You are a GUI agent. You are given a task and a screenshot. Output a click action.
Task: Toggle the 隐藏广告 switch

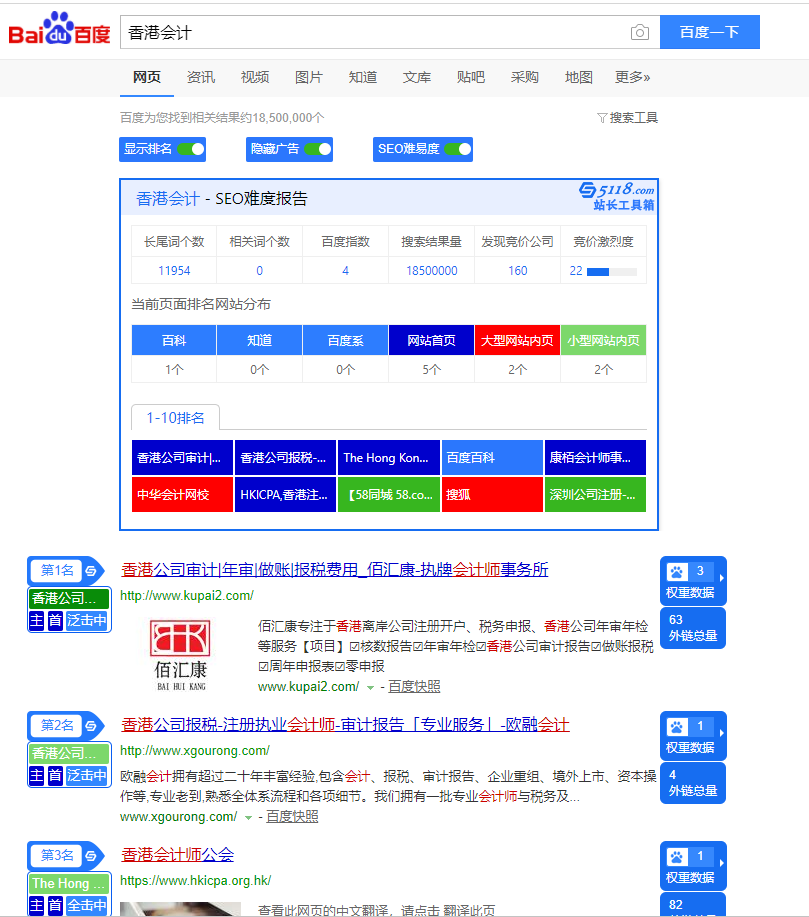click(x=318, y=149)
